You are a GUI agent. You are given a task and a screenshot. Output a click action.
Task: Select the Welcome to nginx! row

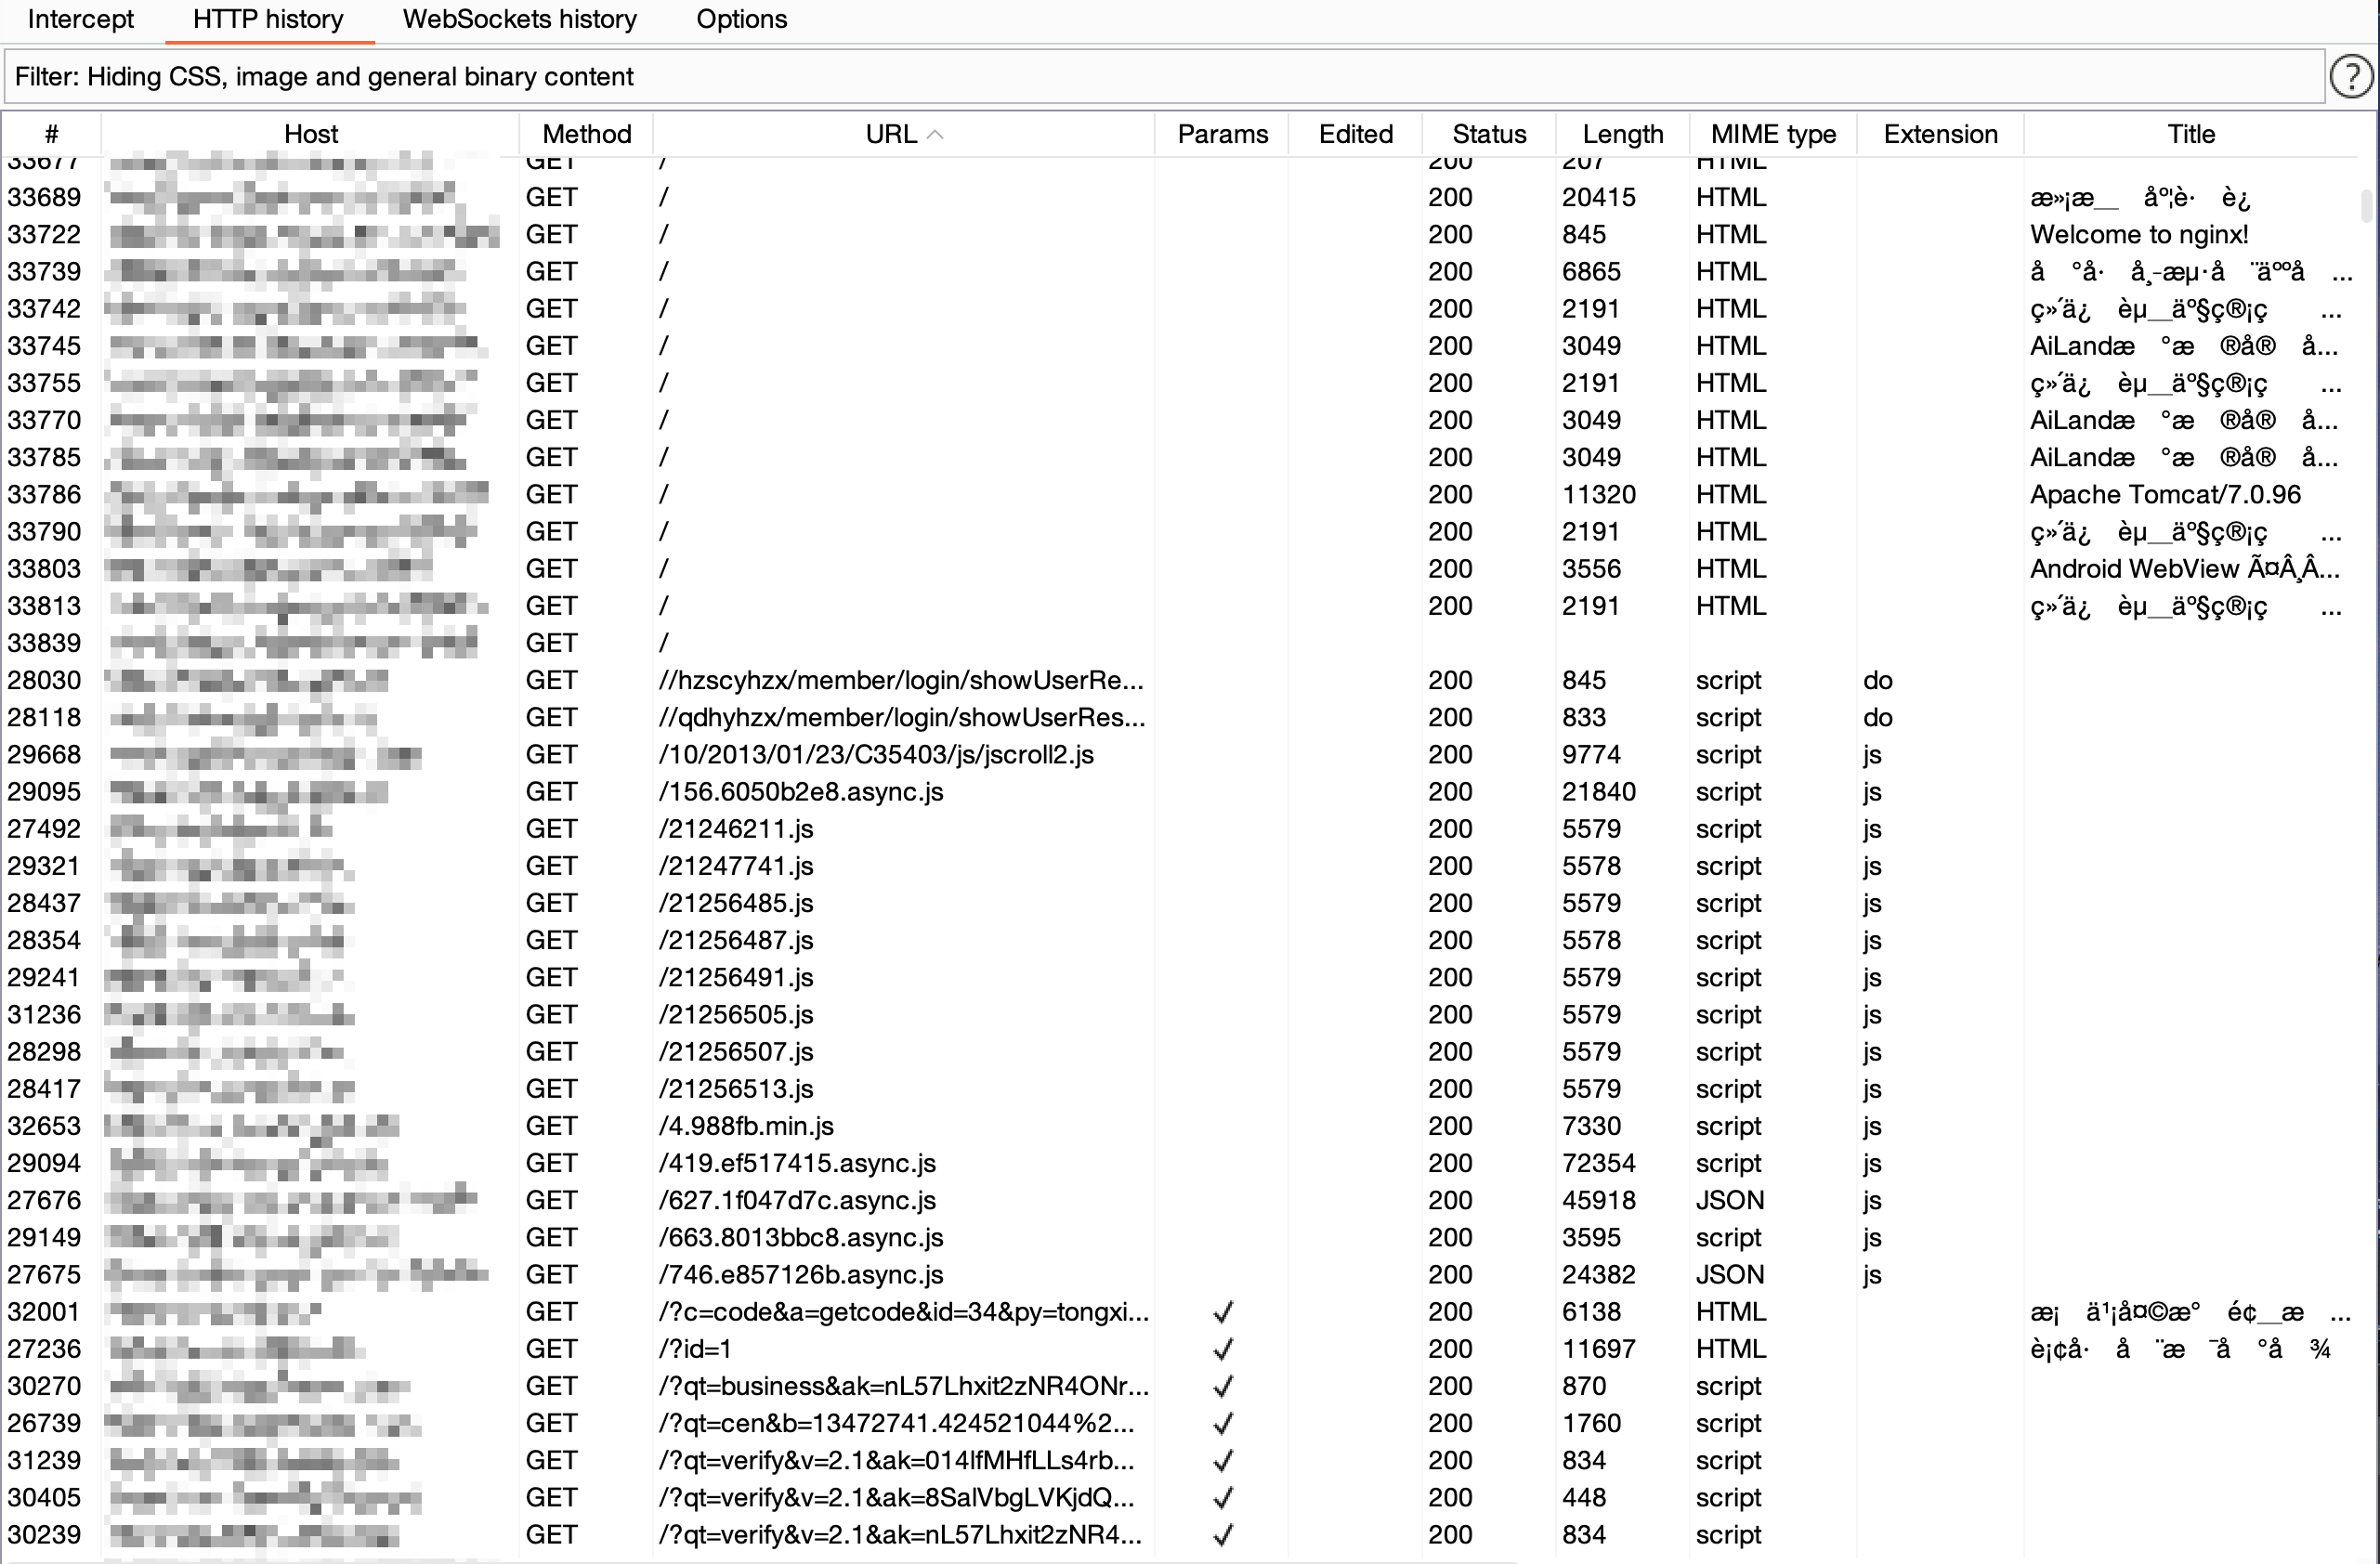2138,235
